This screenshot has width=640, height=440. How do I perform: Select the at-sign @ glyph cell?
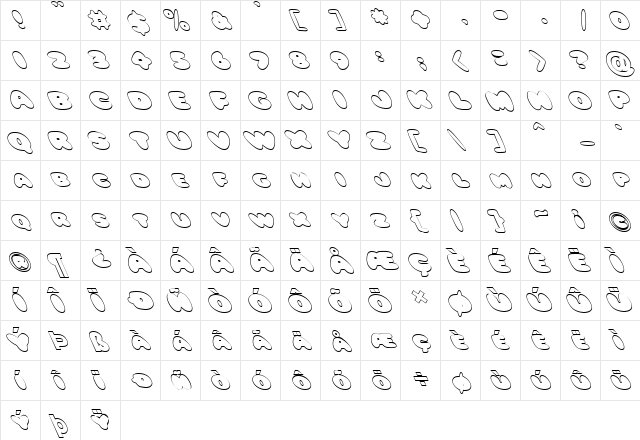pos(620,60)
